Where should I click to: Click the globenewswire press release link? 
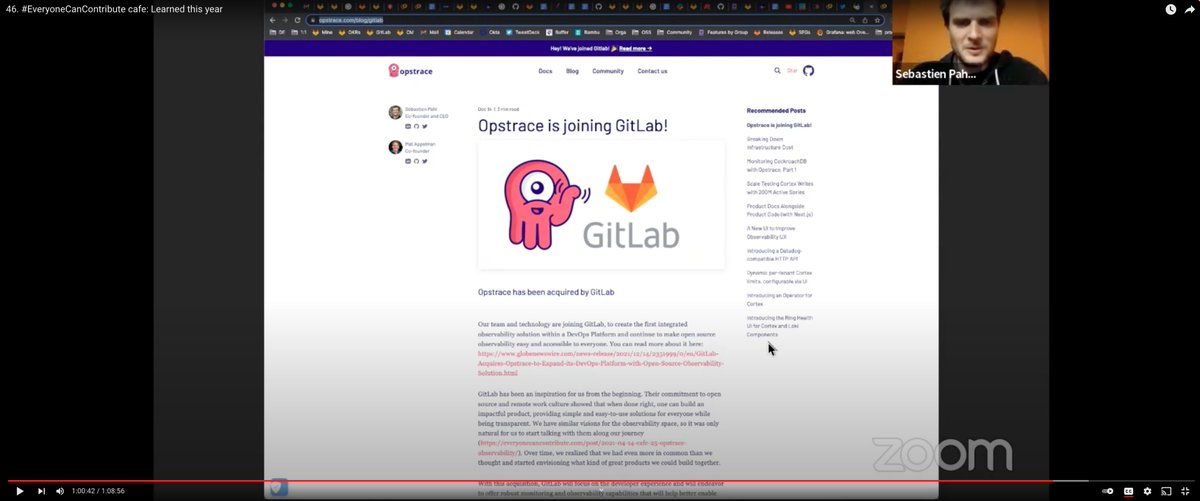600,362
